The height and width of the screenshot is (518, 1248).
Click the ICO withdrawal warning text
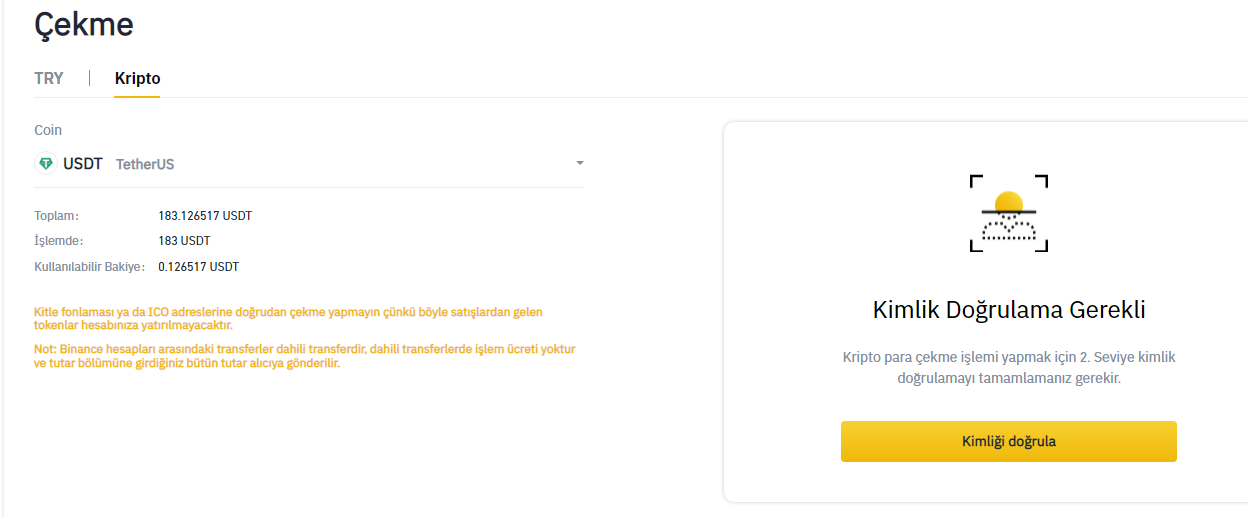288,318
